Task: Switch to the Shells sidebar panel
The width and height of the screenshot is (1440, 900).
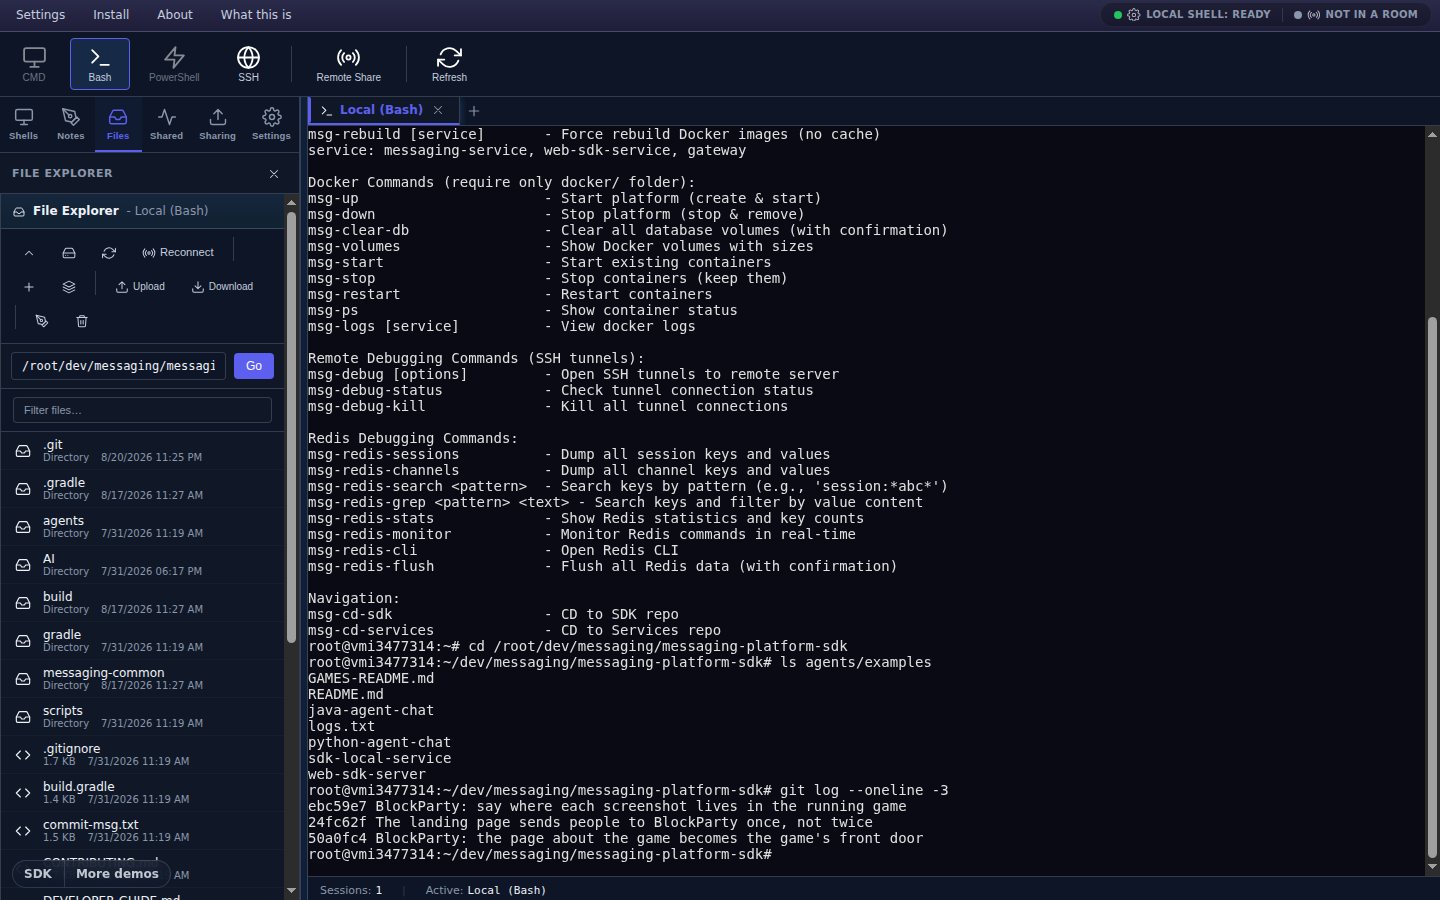Action: point(23,124)
